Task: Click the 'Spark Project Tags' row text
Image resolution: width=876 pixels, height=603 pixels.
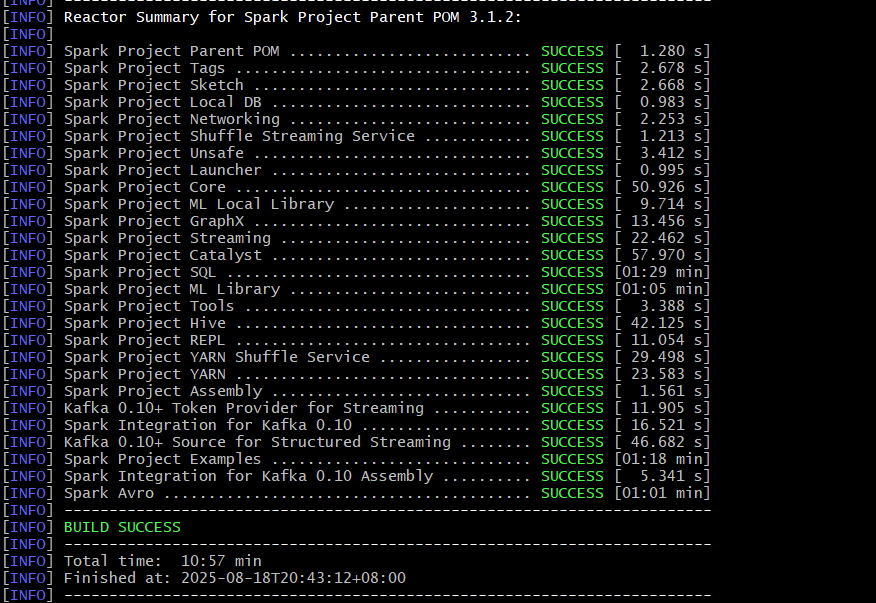Action: [x=144, y=68]
